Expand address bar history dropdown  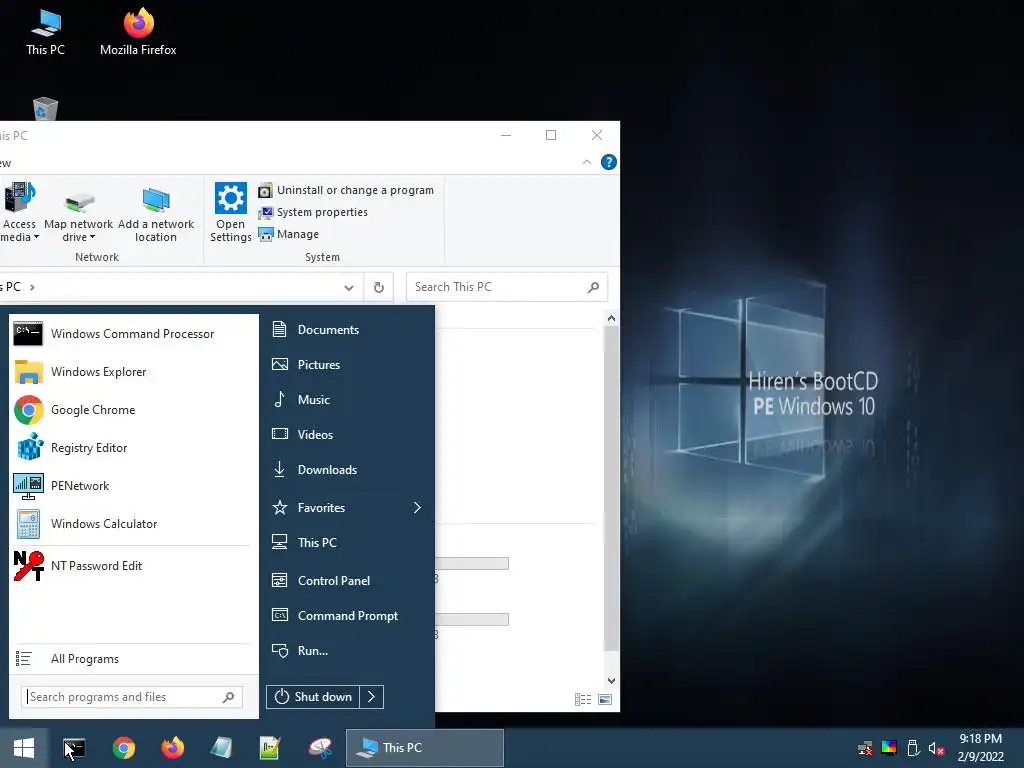pyautogui.click(x=349, y=287)
